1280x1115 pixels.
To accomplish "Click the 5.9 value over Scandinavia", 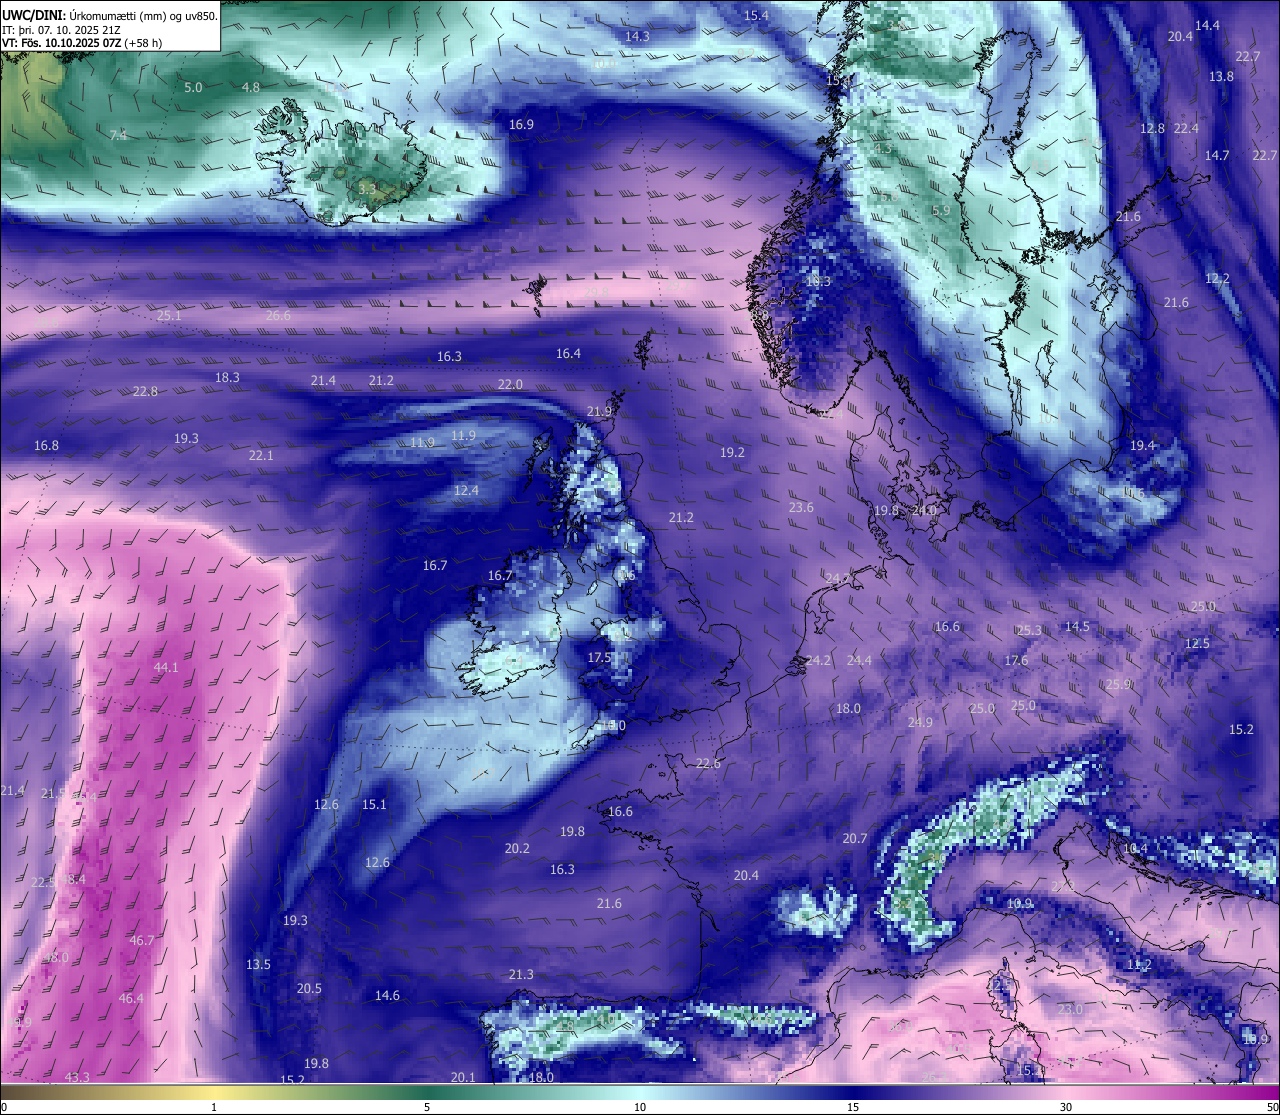I will (941, 210).
